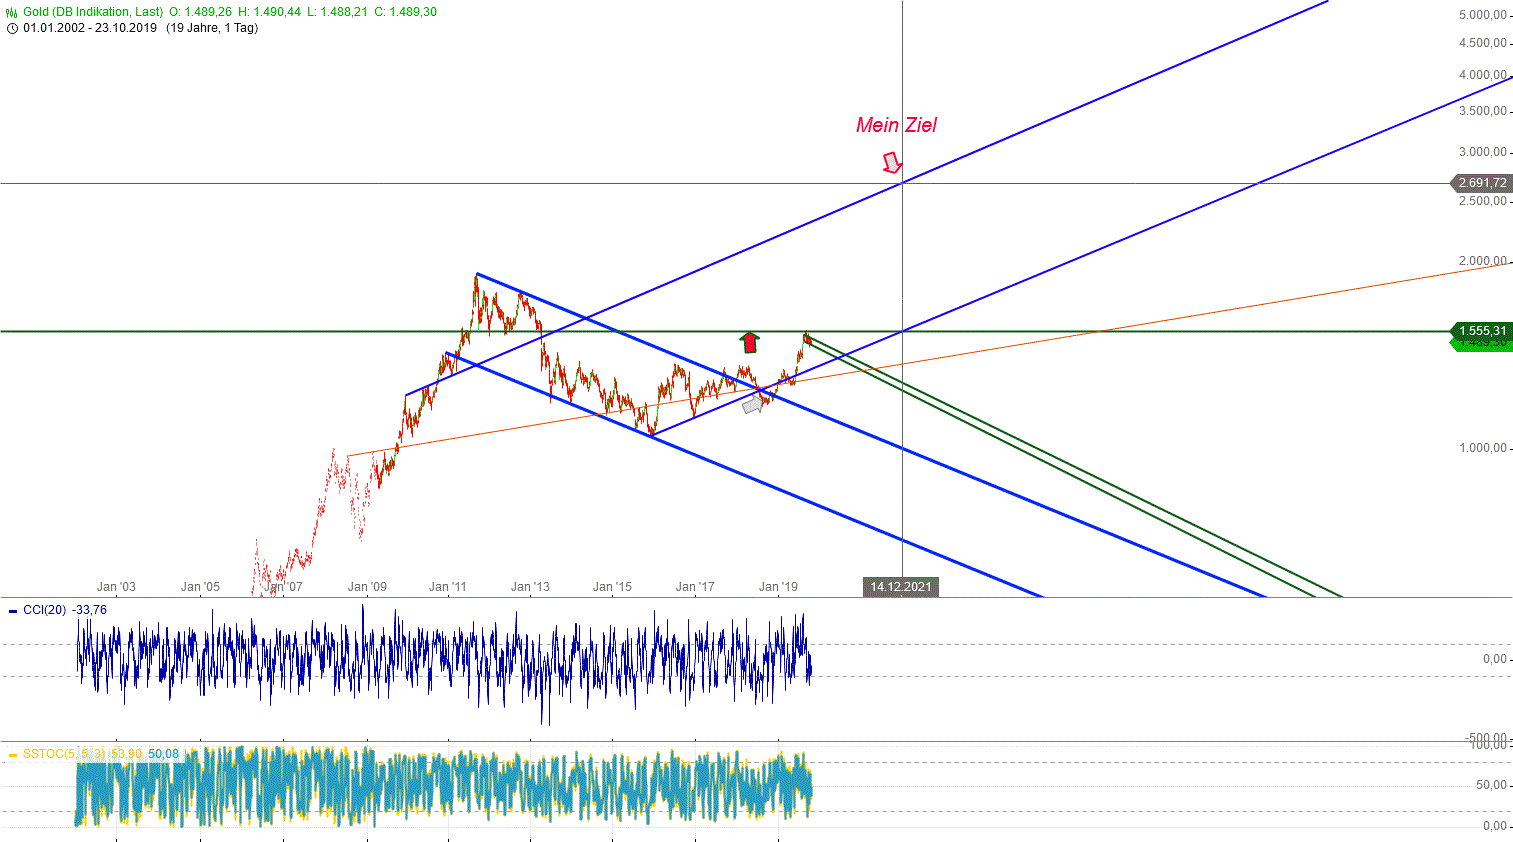Click the CCI value '-33,76'
1513x842 pixels.
coord(90,610)
